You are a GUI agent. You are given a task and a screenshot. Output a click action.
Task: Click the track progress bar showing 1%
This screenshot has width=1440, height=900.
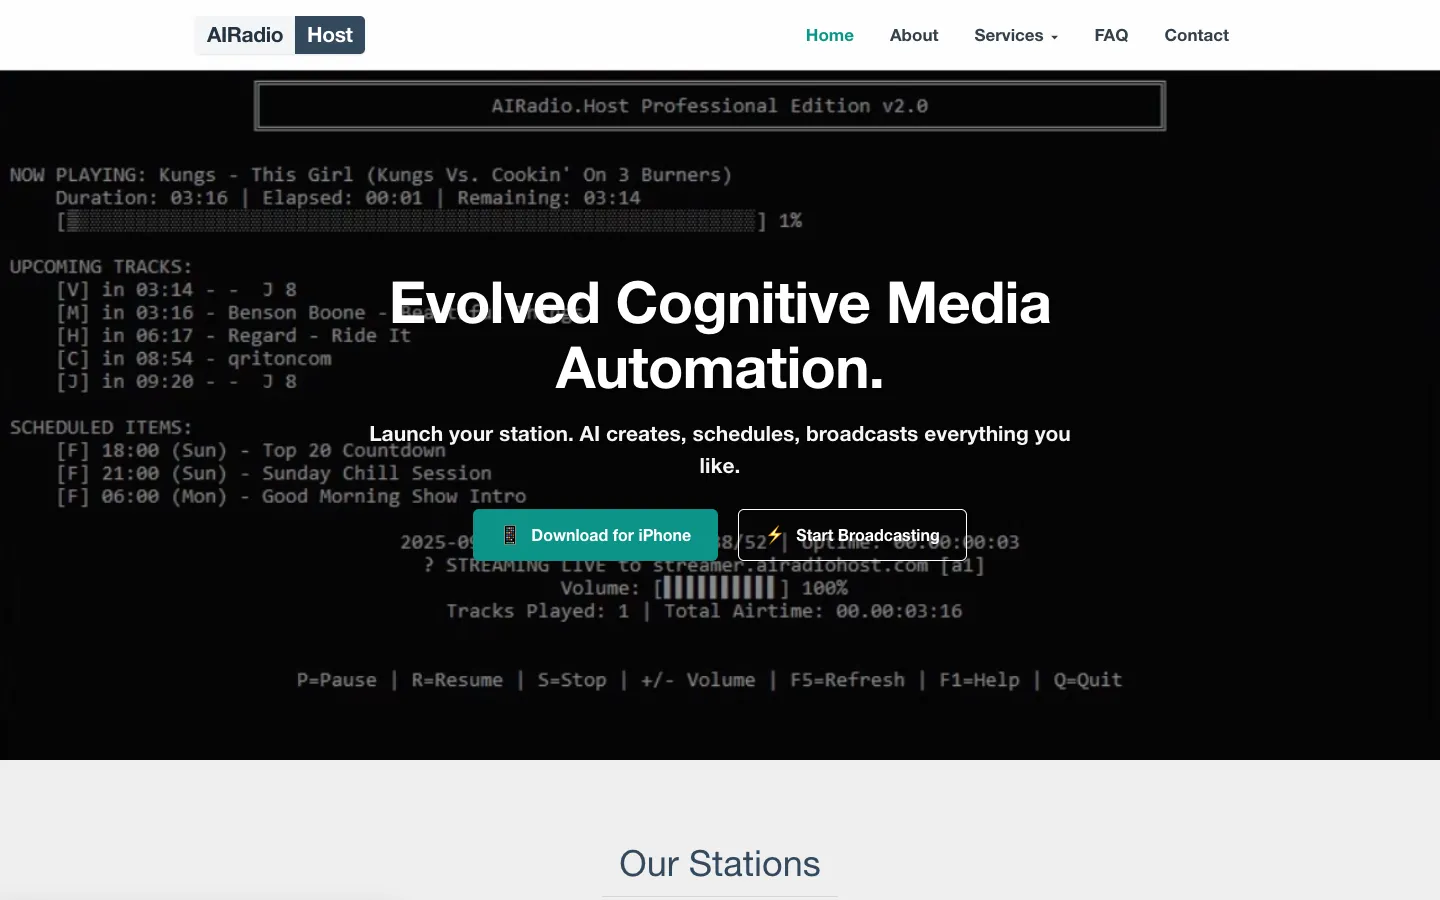(411, 221)
